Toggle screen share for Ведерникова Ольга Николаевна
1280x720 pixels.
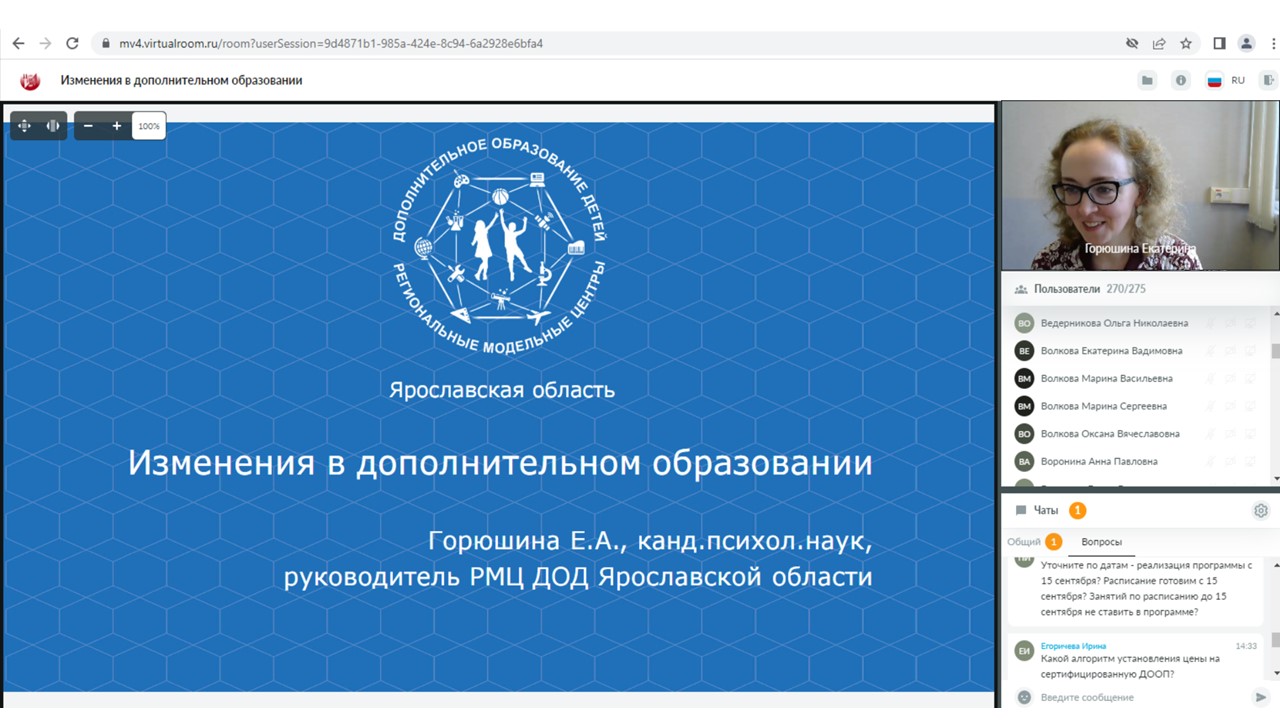point(1250,323)
